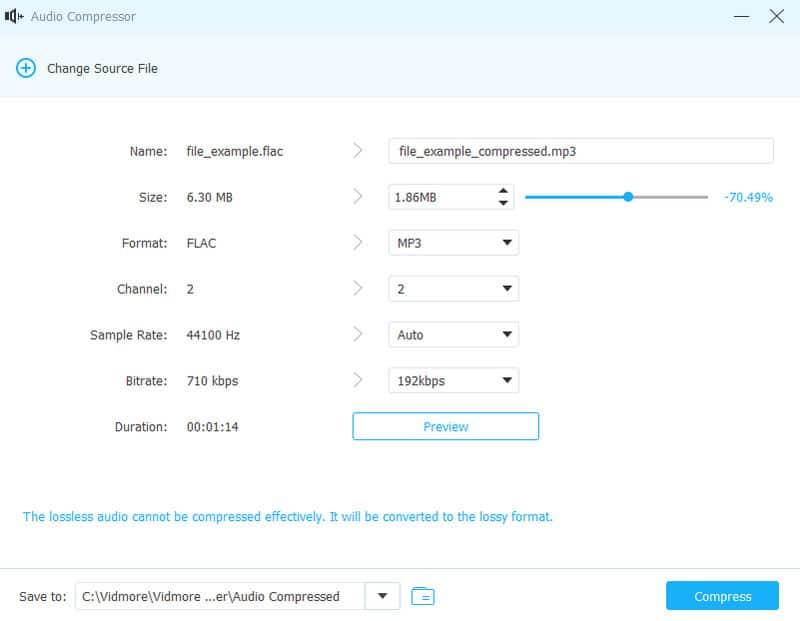The image size is (800, 621).
Task: Click the Audio Compressor speaker icon
Action: point(14,17)
